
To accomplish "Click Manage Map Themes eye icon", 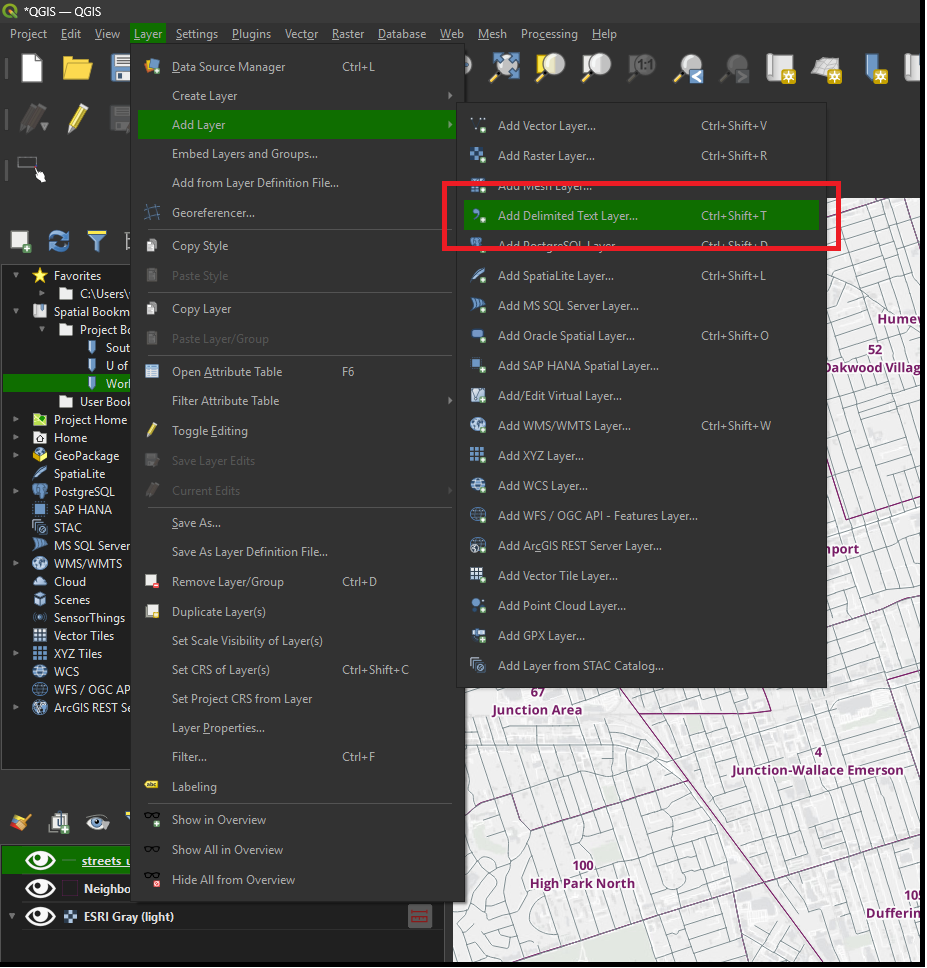I will pos(98,822).
